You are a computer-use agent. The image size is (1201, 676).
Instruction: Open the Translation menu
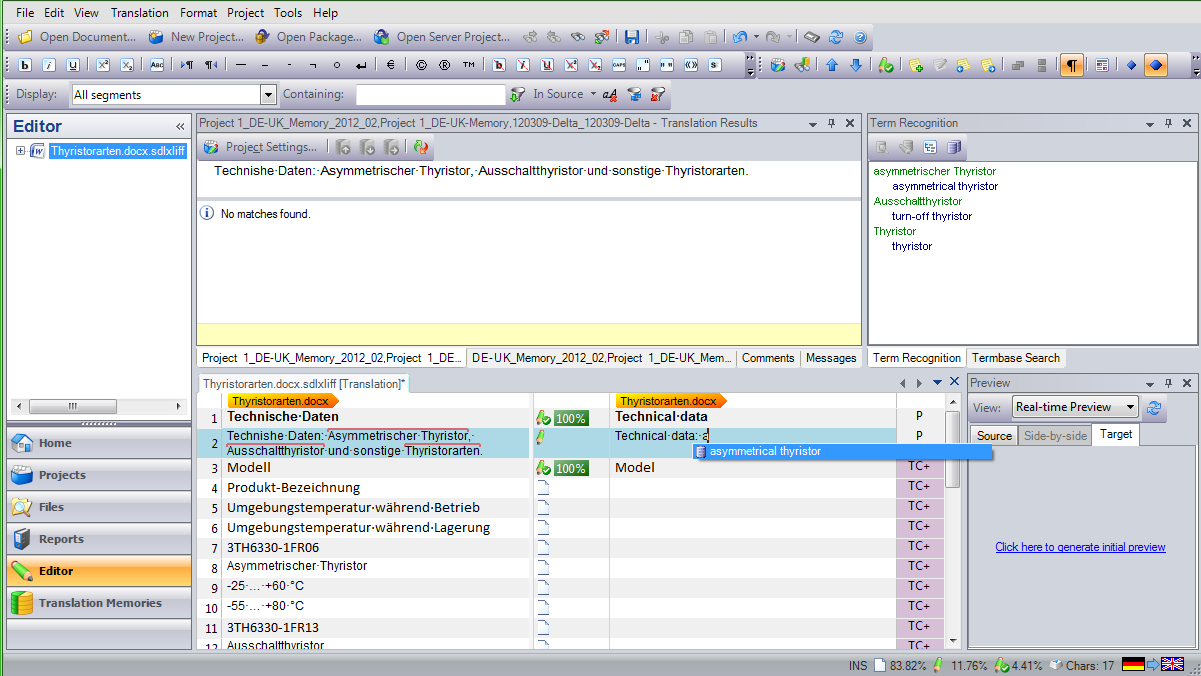(x=139, y=13)
